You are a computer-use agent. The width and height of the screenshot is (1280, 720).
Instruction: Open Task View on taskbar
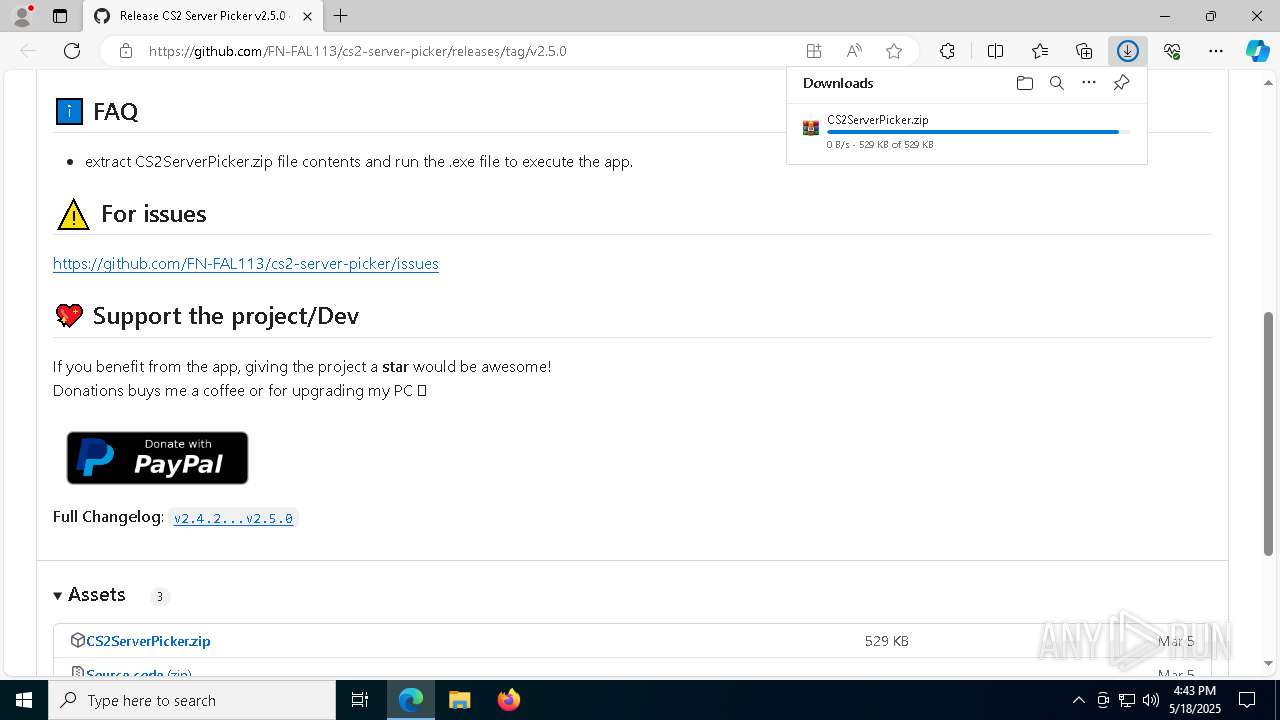click(360, 700)
